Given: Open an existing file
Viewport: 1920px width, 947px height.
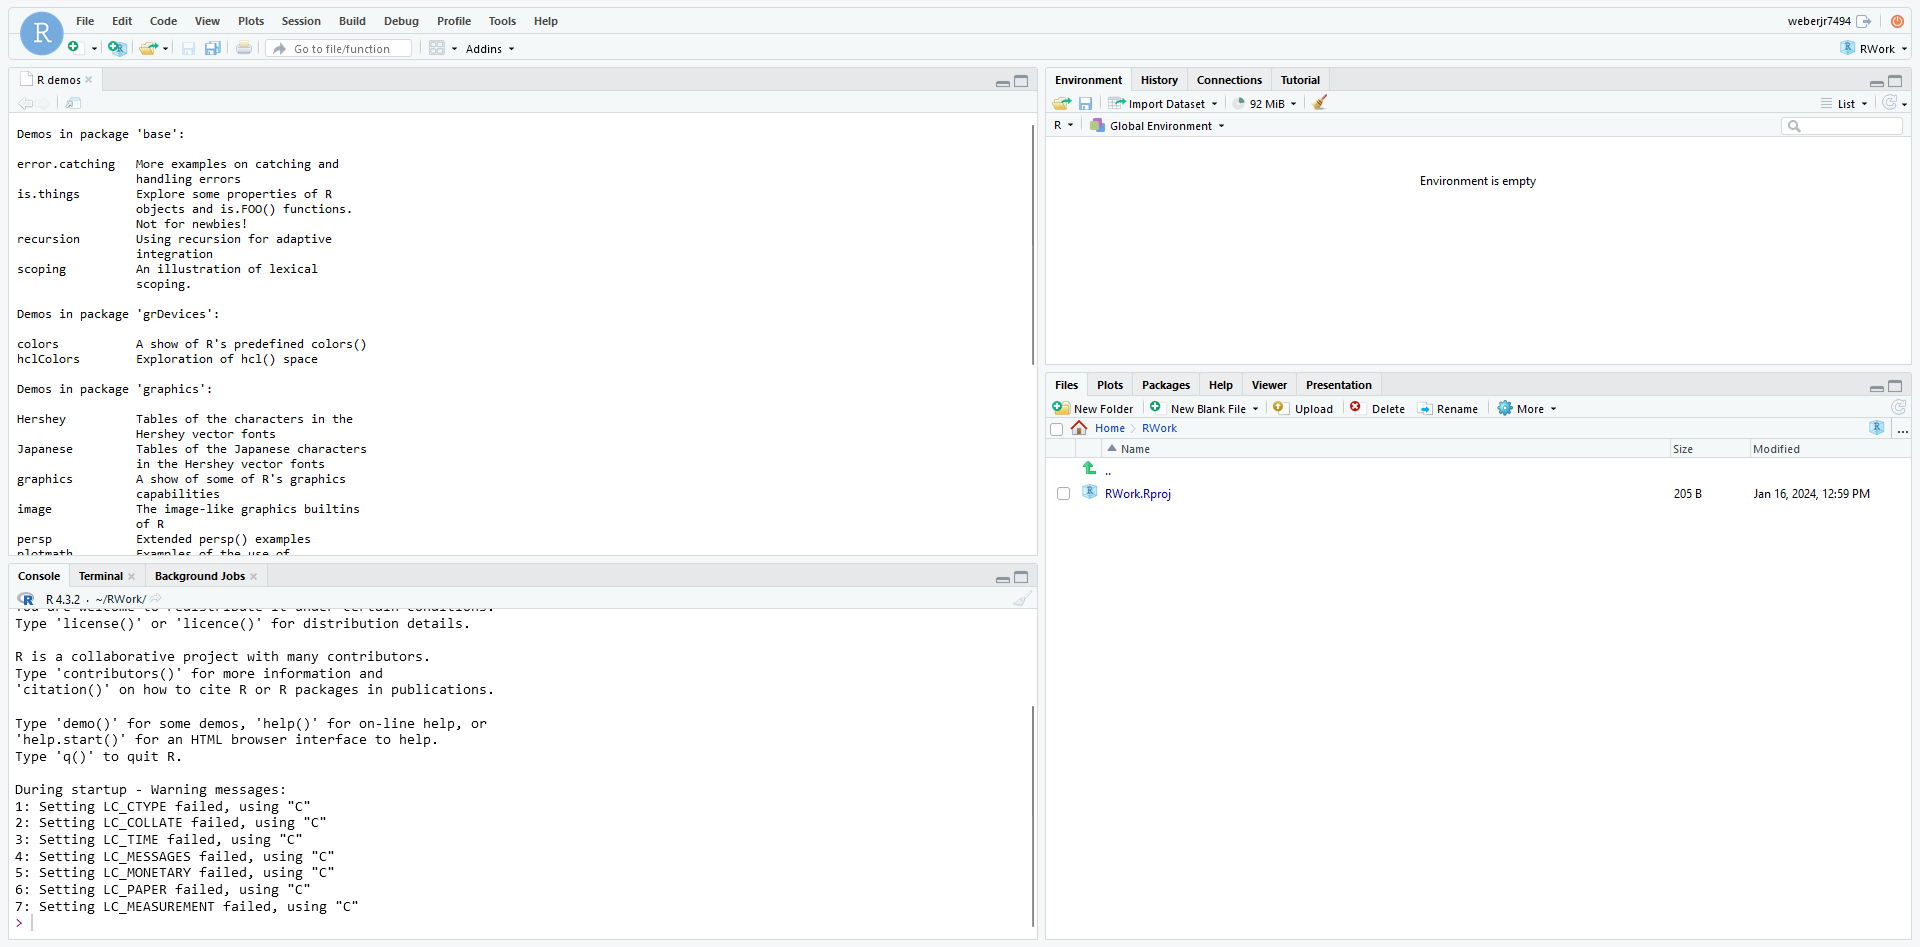Looking at the screenshot, I should pyautogui.click(x=148, y=48).
